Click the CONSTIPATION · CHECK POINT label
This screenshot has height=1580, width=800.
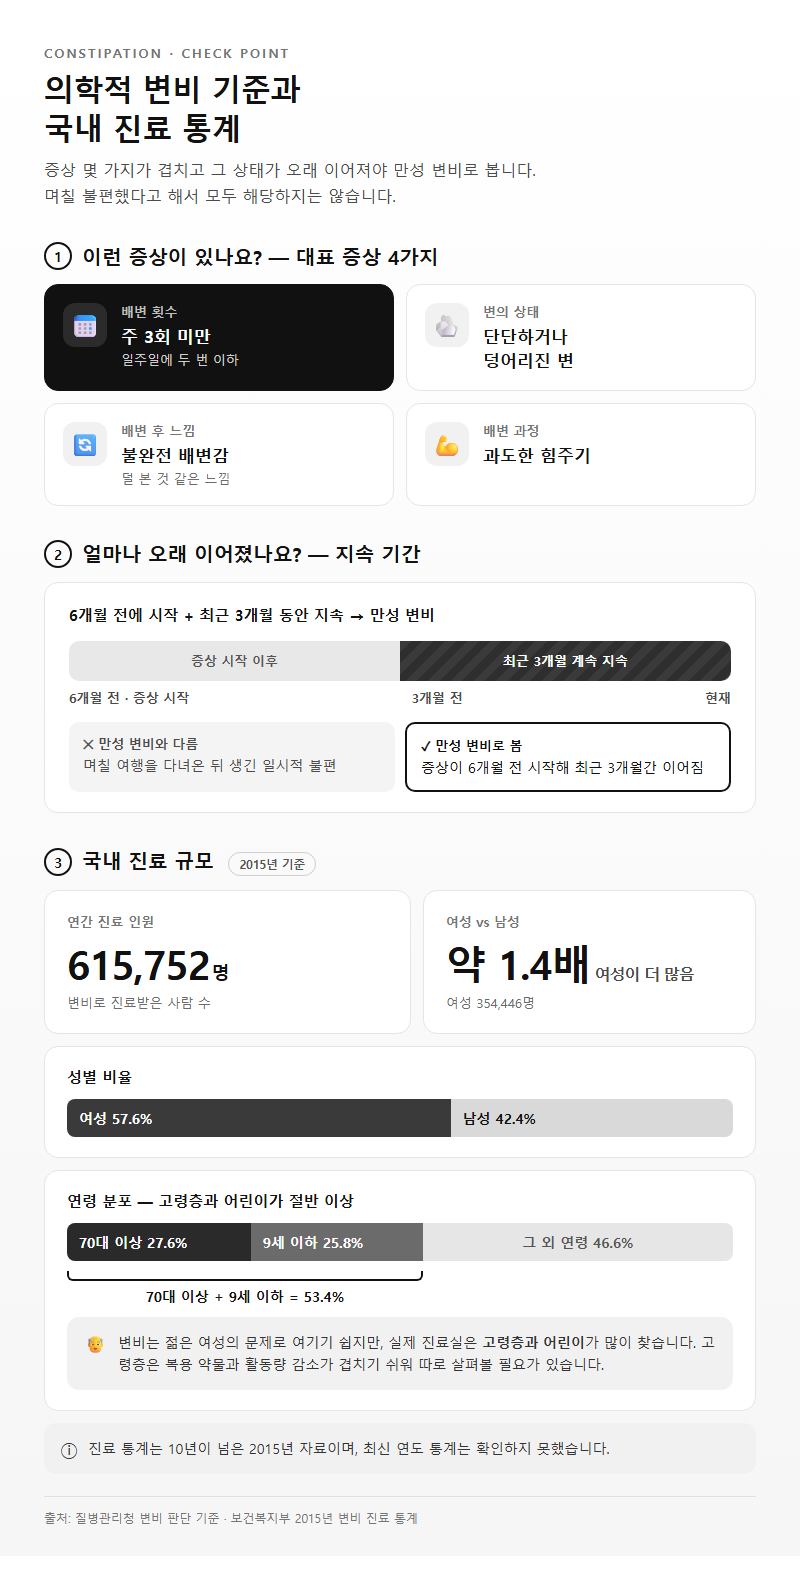pos(166,54)
